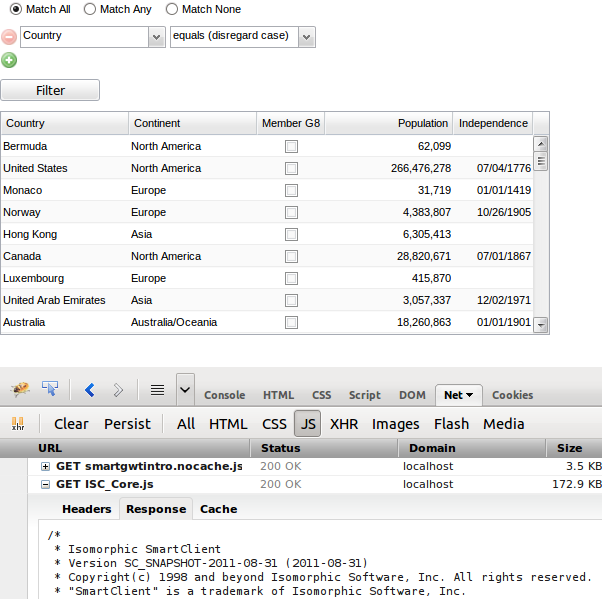Click the green add criterion icon
This screenshot has width=602, height=599.
(9, 61)
